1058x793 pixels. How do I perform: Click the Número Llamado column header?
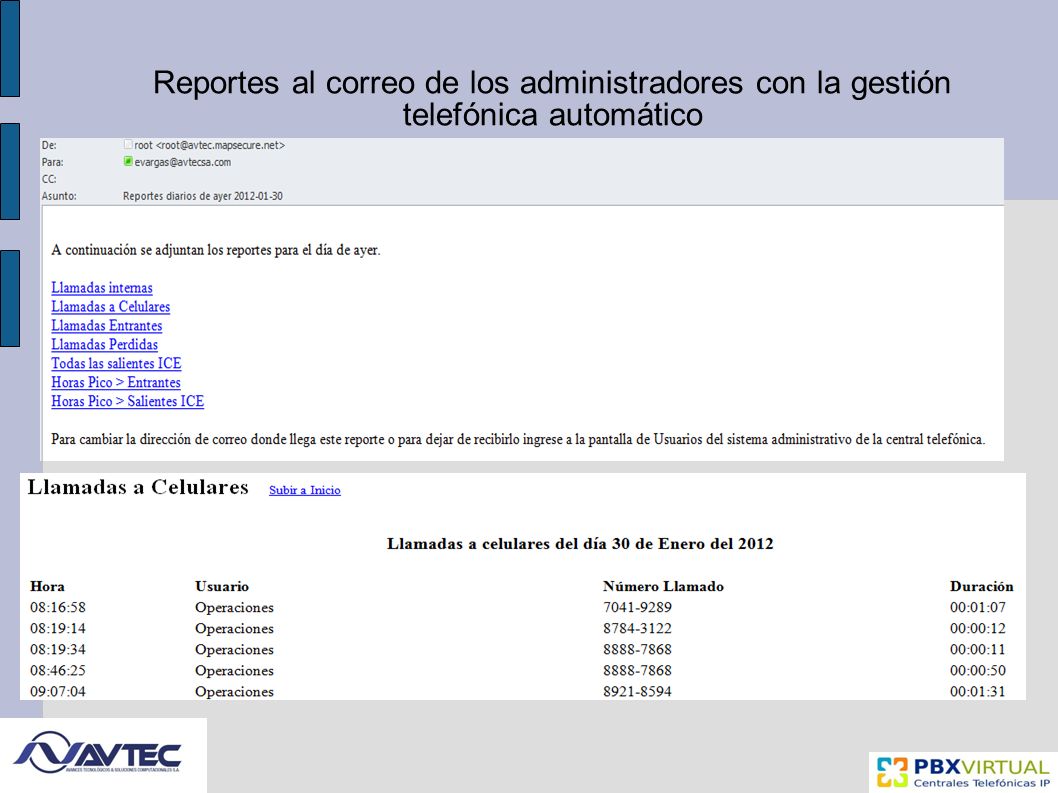(663, 586)
